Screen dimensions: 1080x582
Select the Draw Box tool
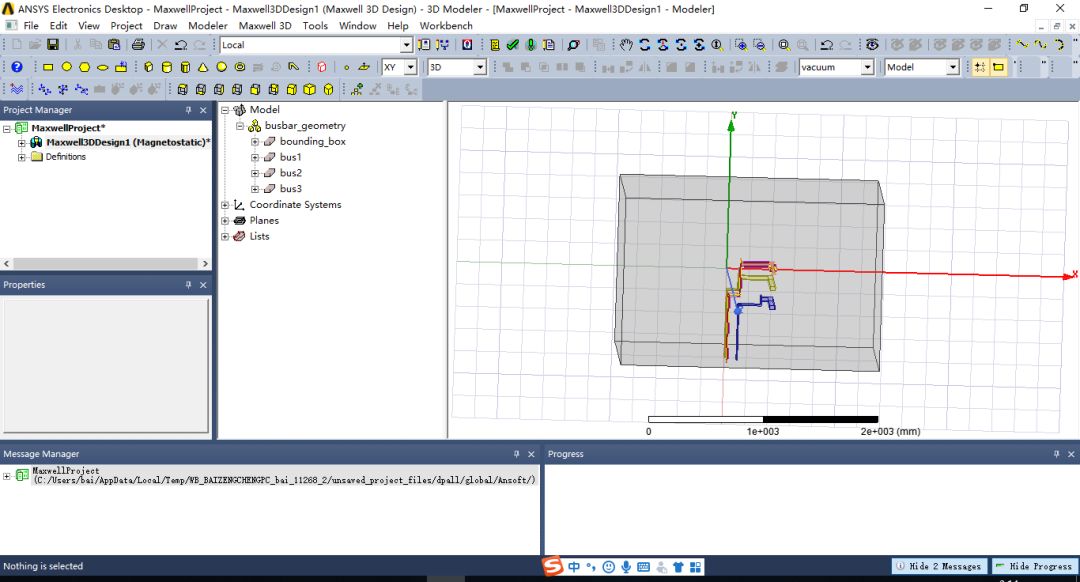click(149, 67)
